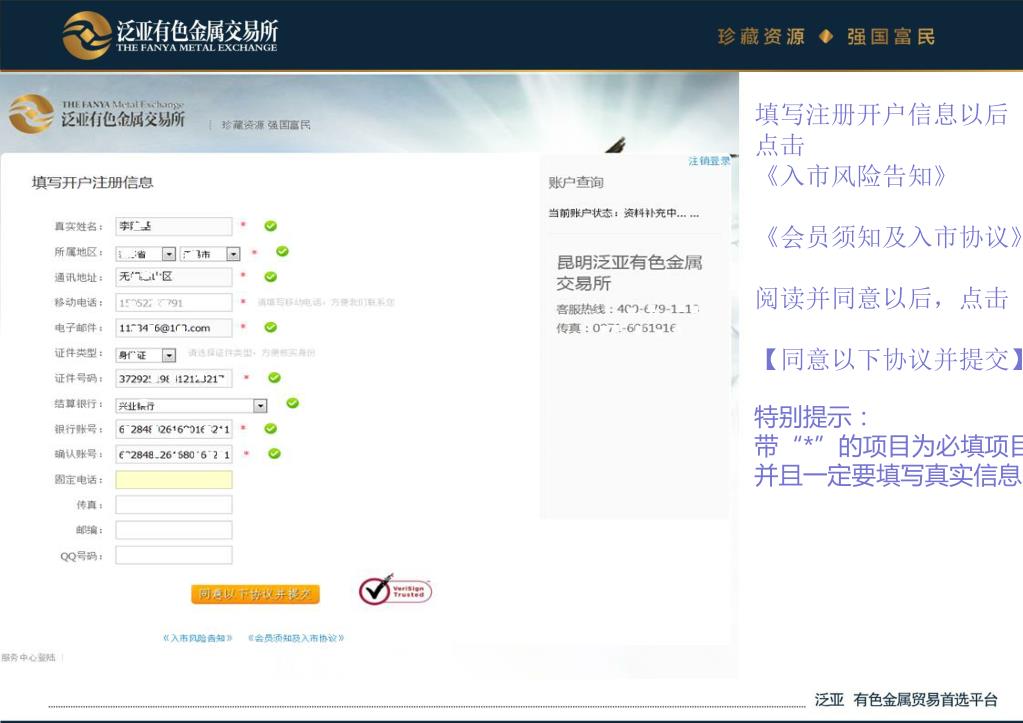
Task: Click the 移动电话 mobile phone field
Action: point(174,302)
